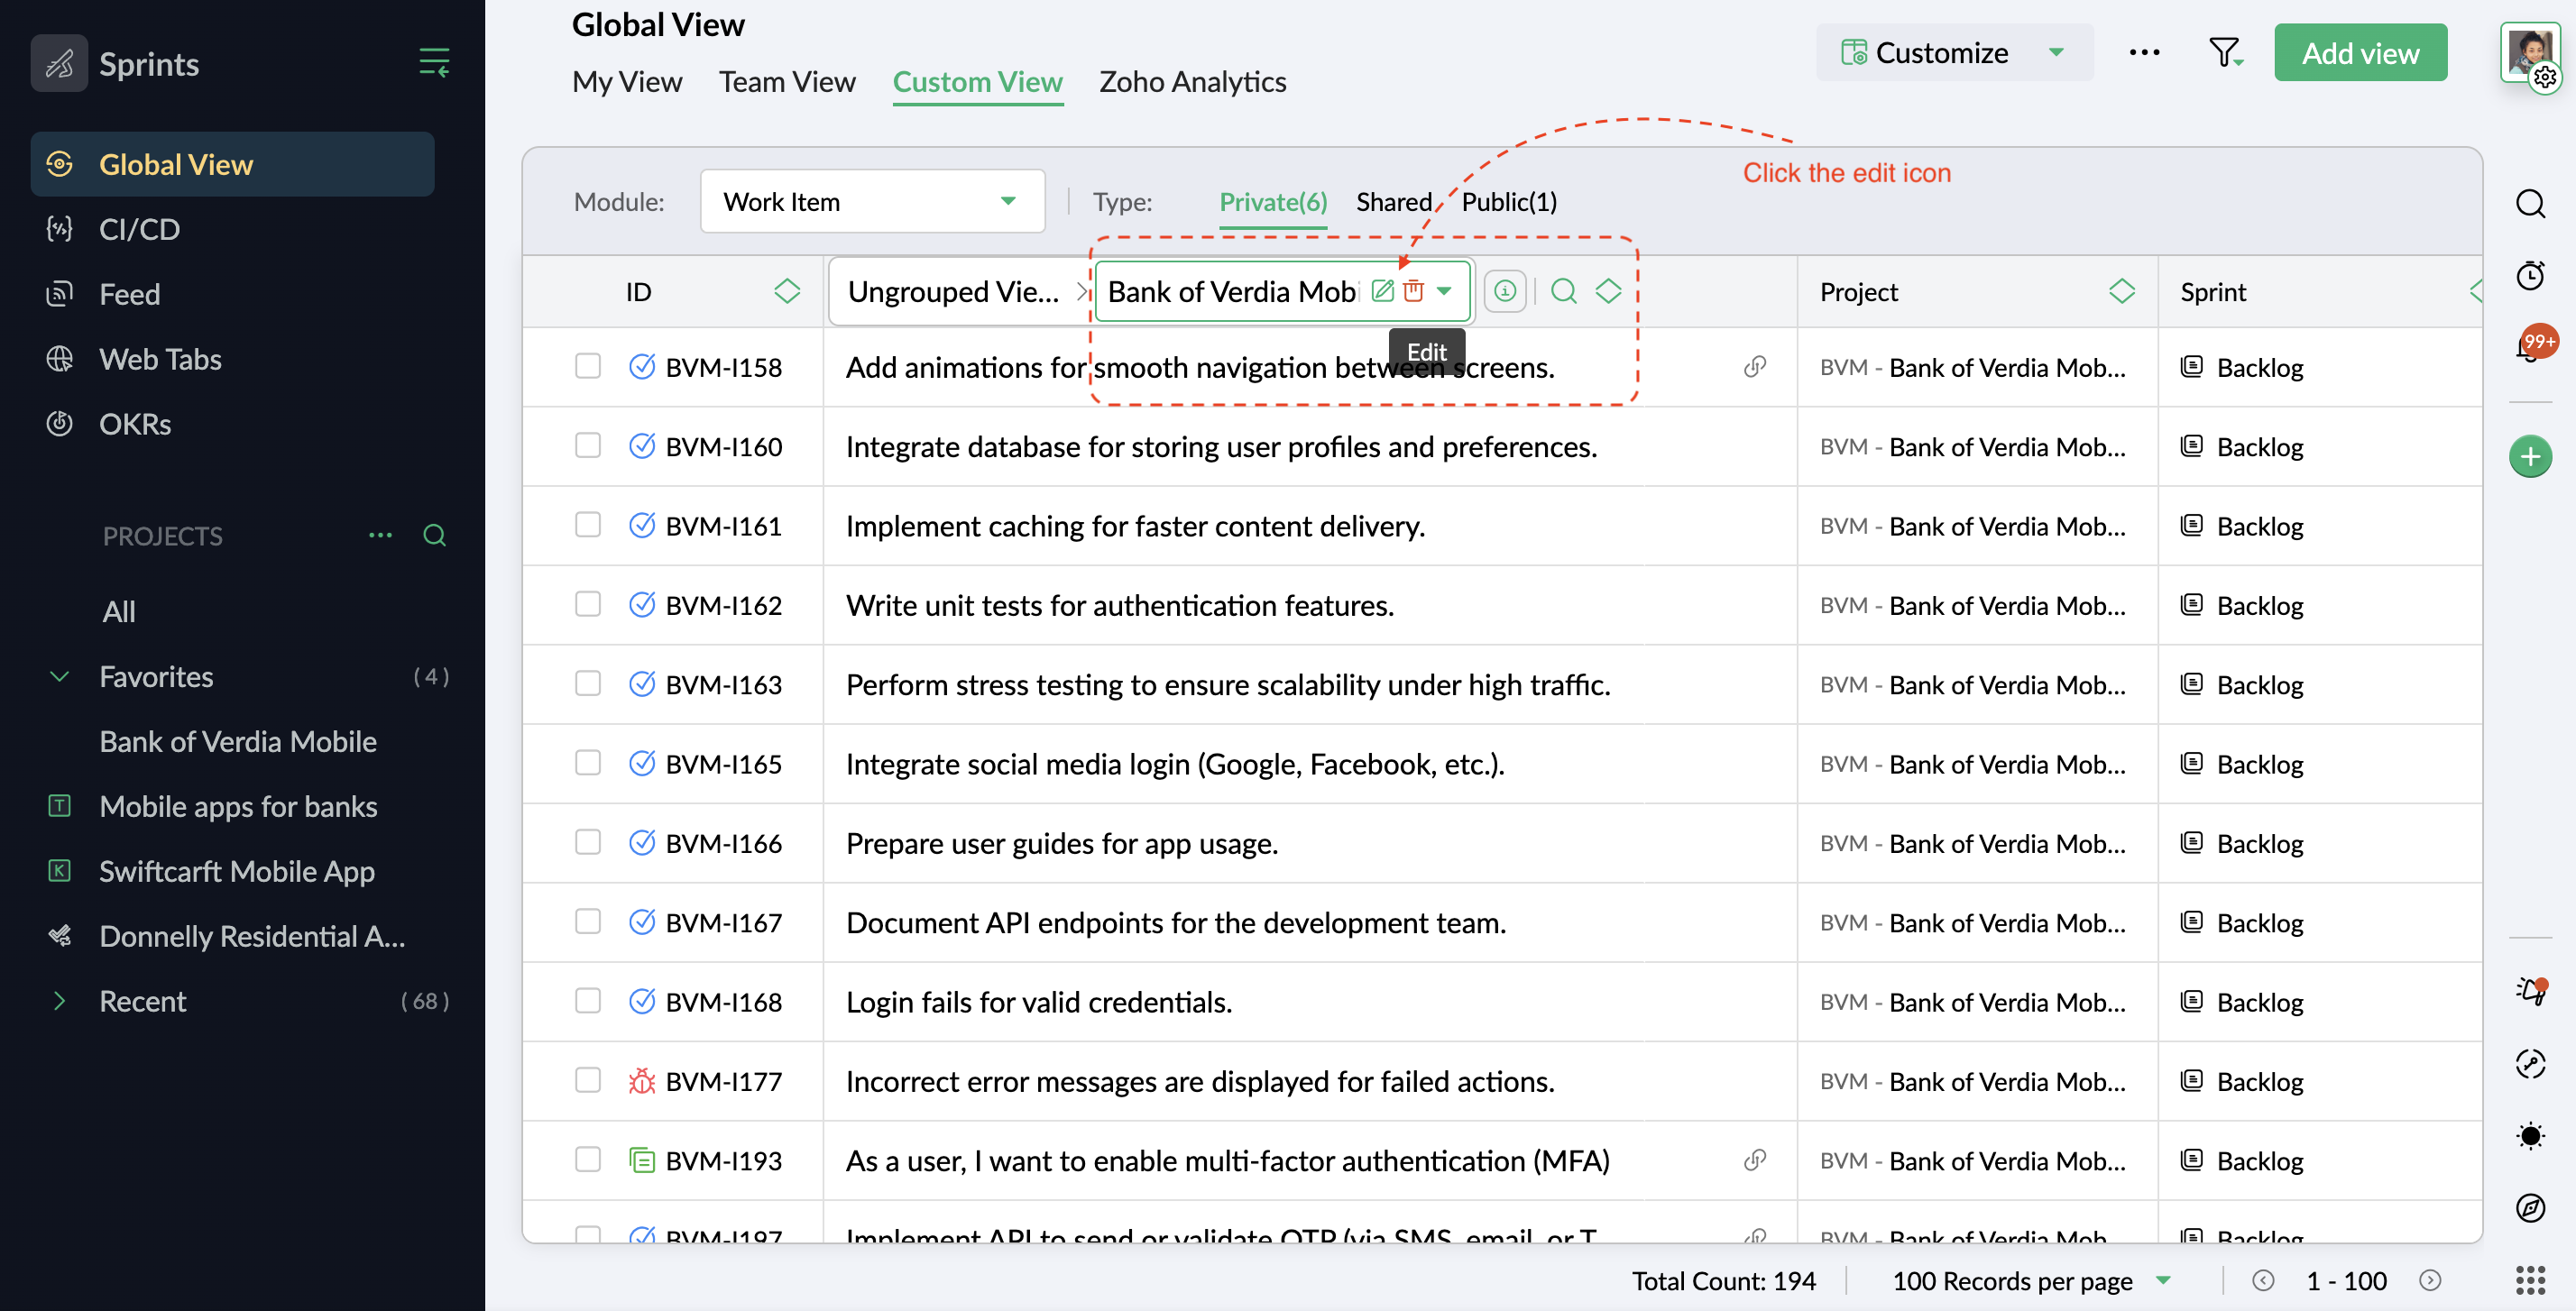
Task: Check the box for BVM-I165
Action: point(587,763)
